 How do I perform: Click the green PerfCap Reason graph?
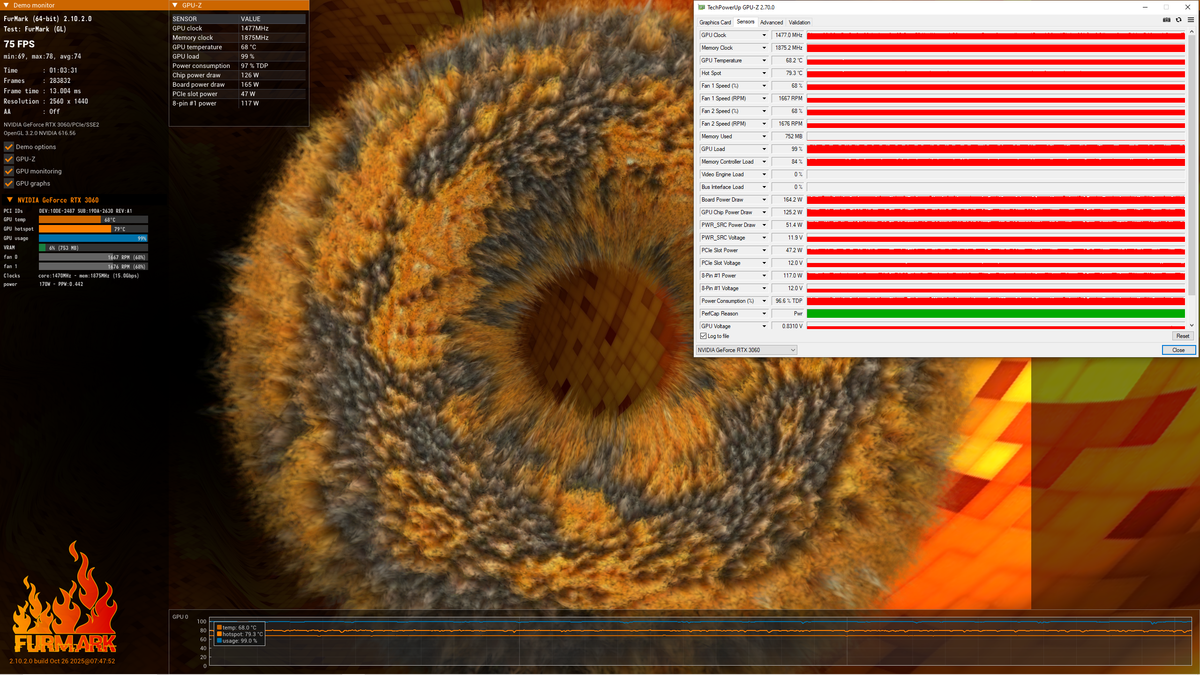(995, 313)
